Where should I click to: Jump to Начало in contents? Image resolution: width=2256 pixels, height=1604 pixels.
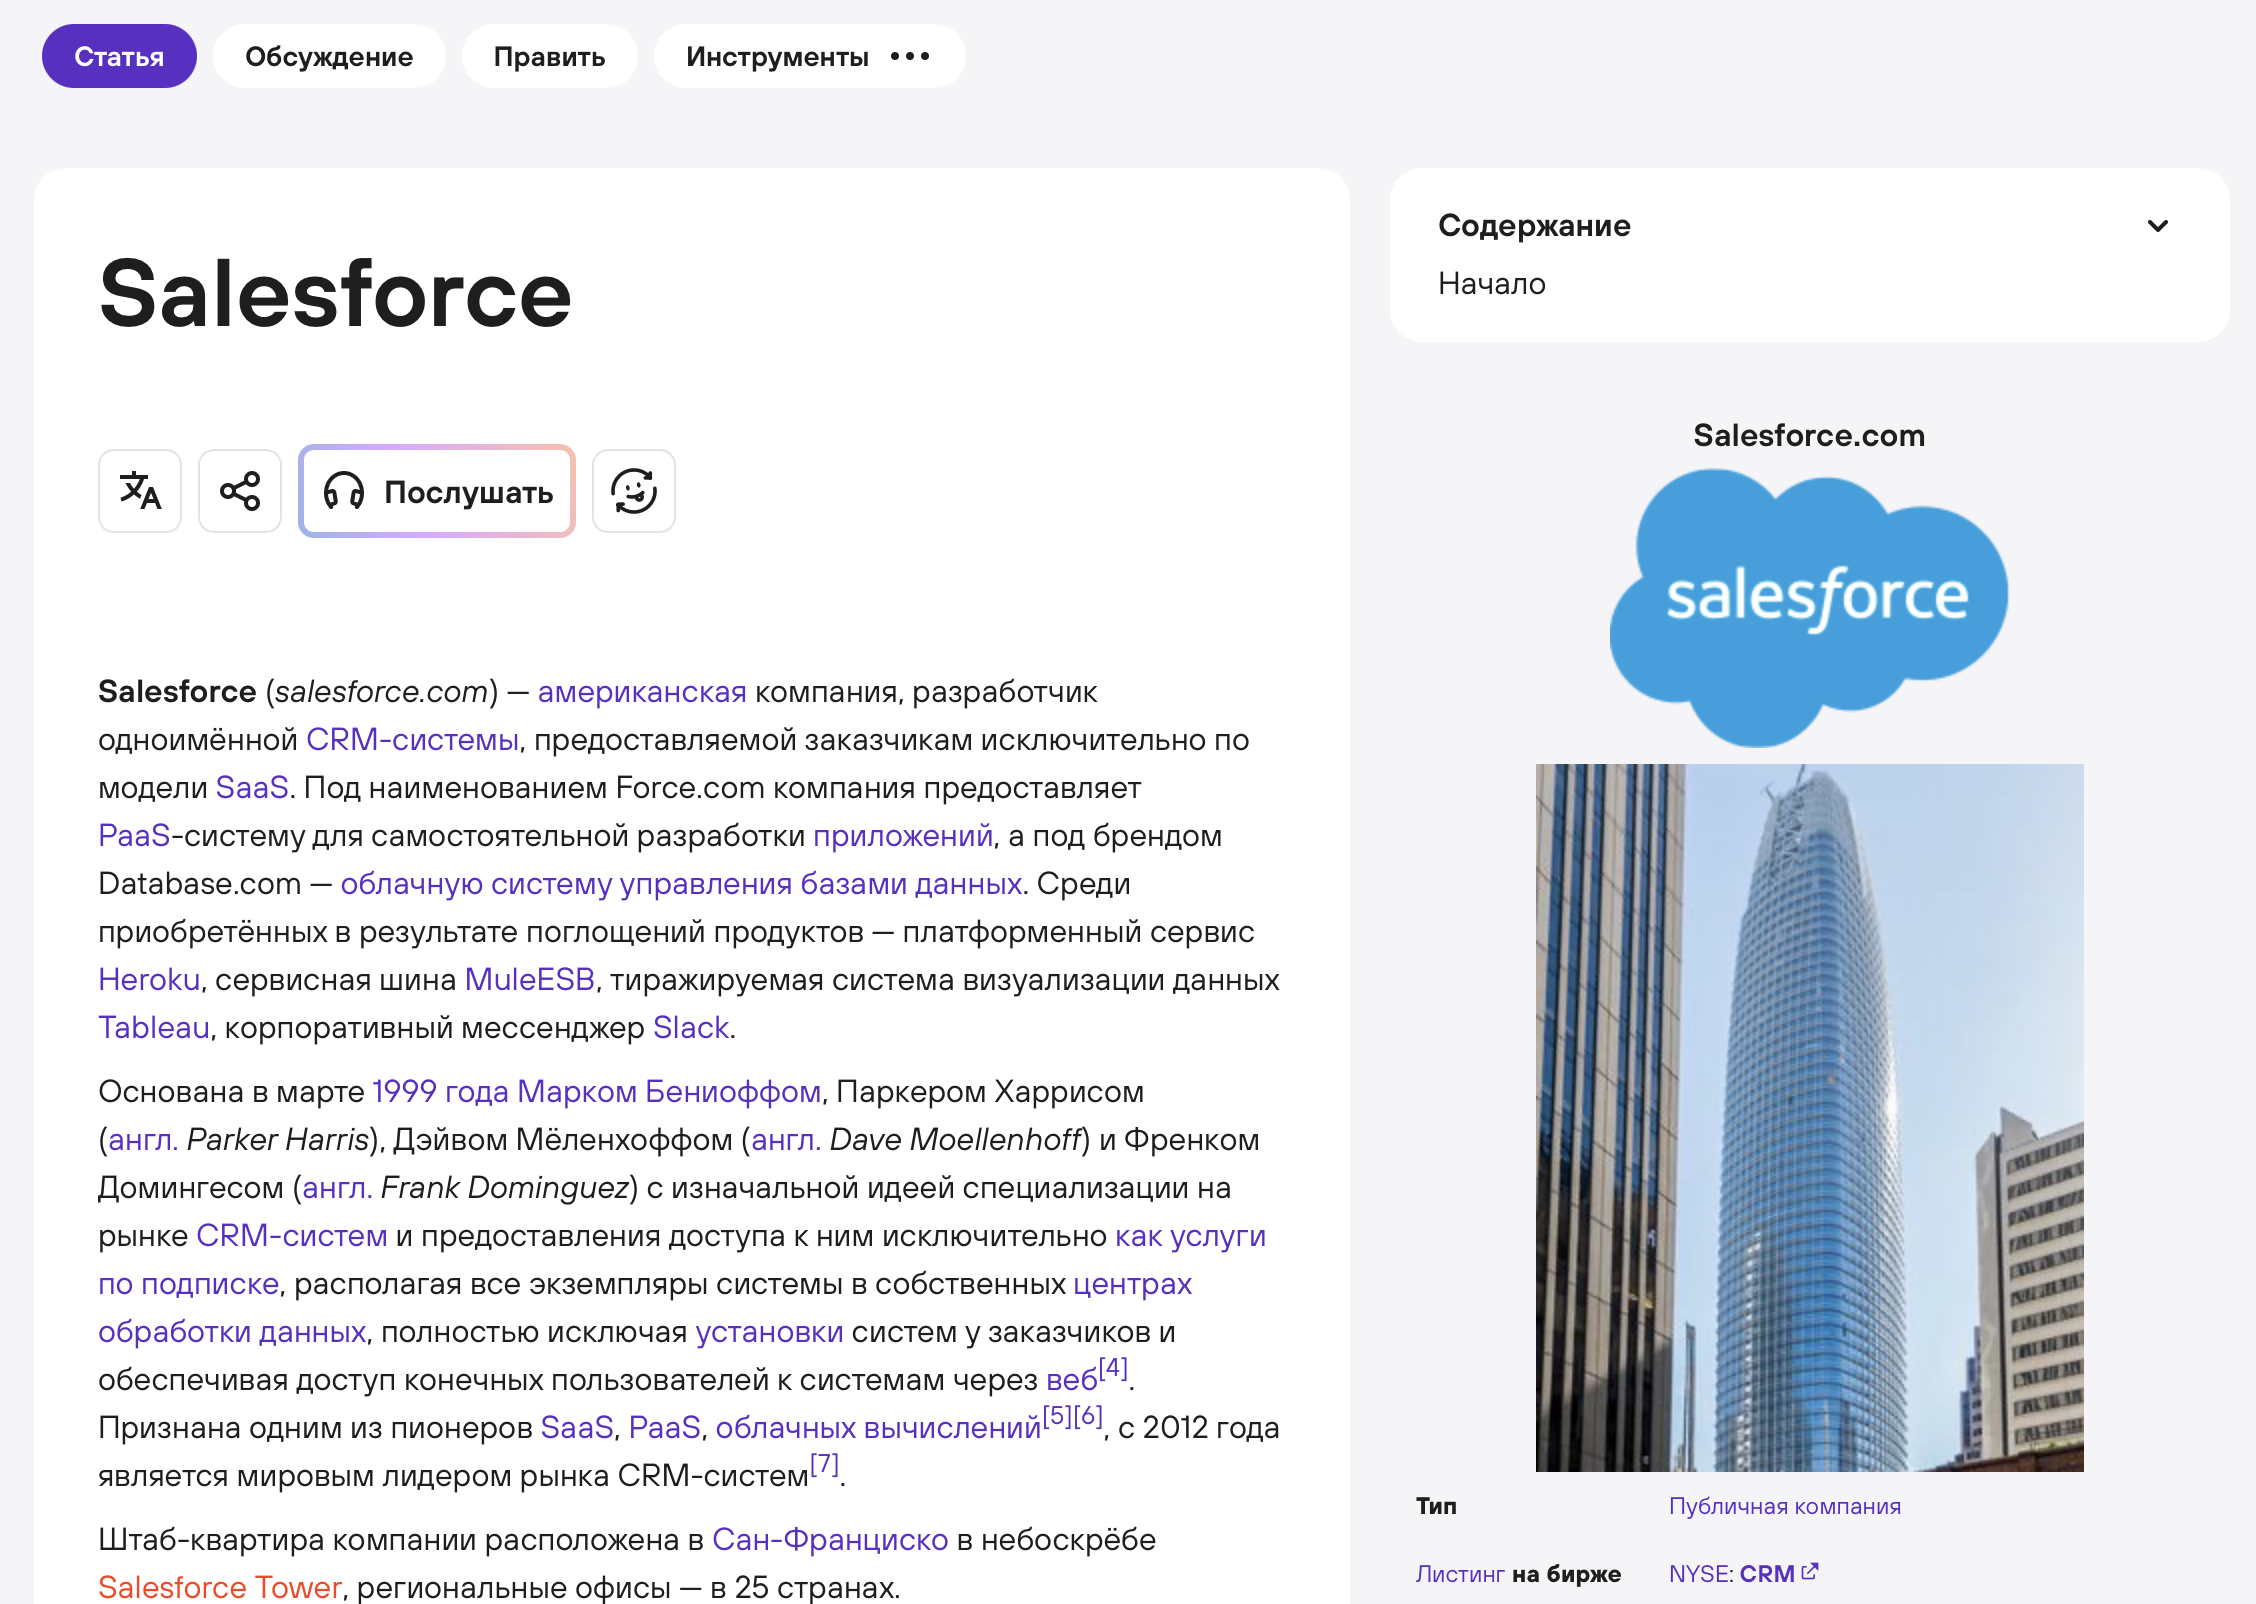point(1491,284)
